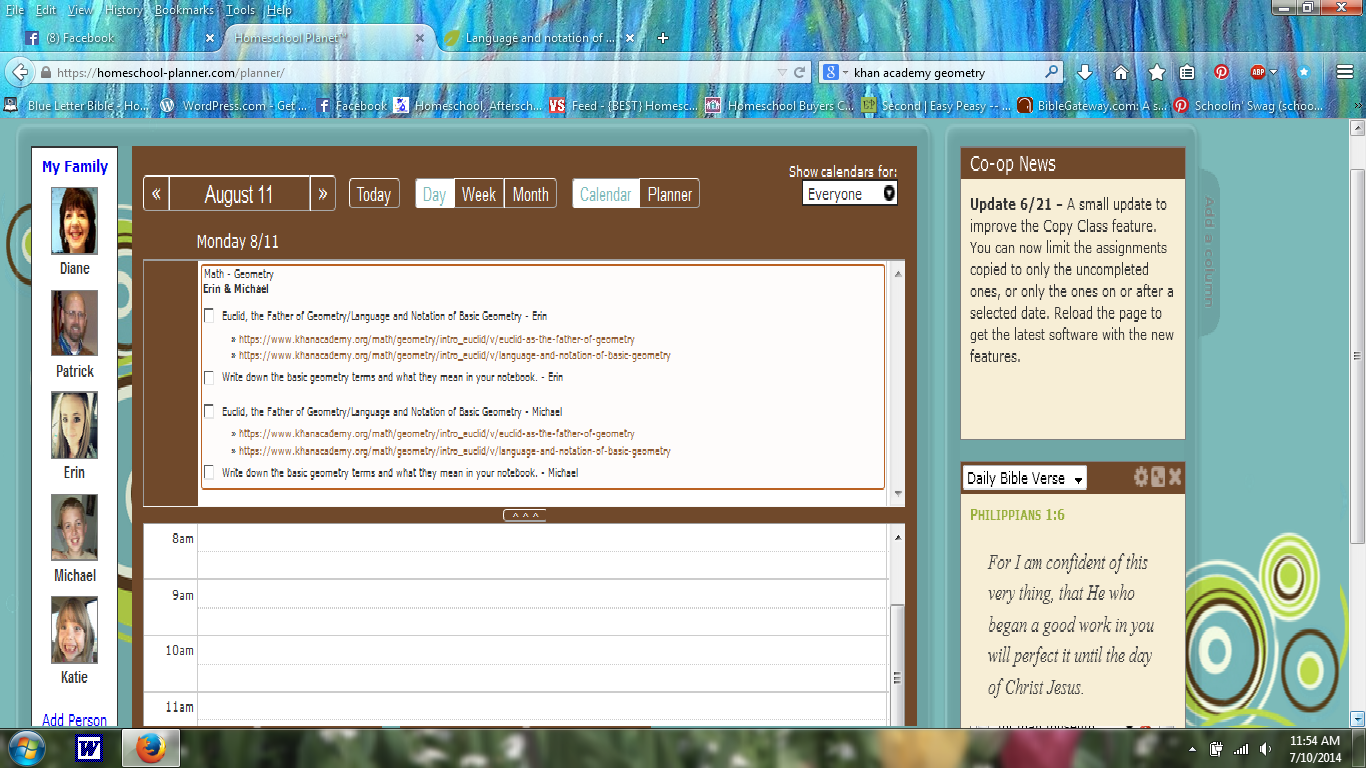Image resolution: width=1366 pixels, height=768 pixels.
Task: Open the Firefox hamburger menu
Action: pos(1345,72)
